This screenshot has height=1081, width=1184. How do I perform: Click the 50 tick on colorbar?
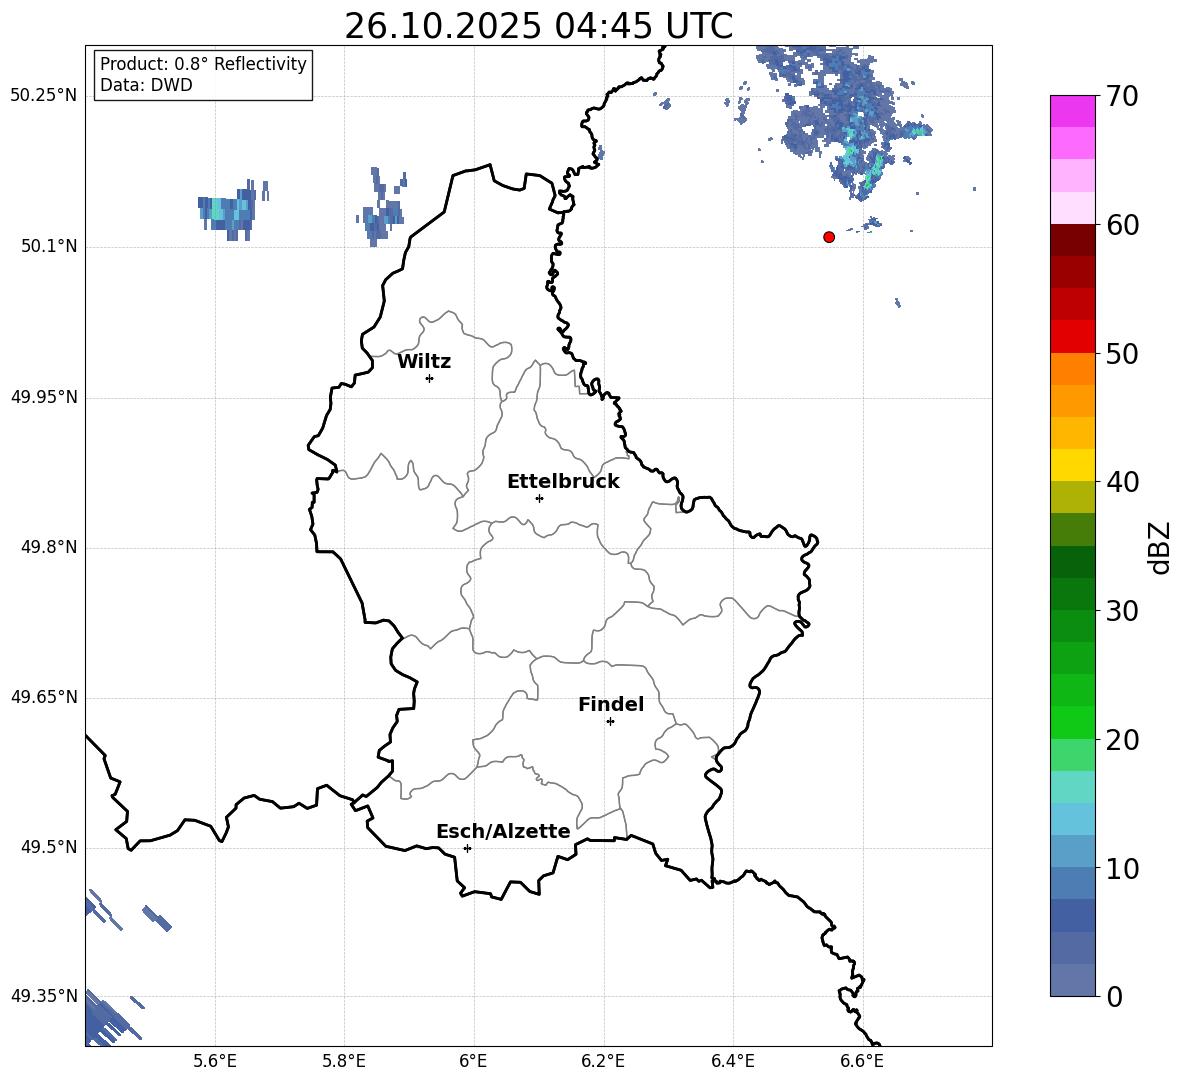[1122, 353]
